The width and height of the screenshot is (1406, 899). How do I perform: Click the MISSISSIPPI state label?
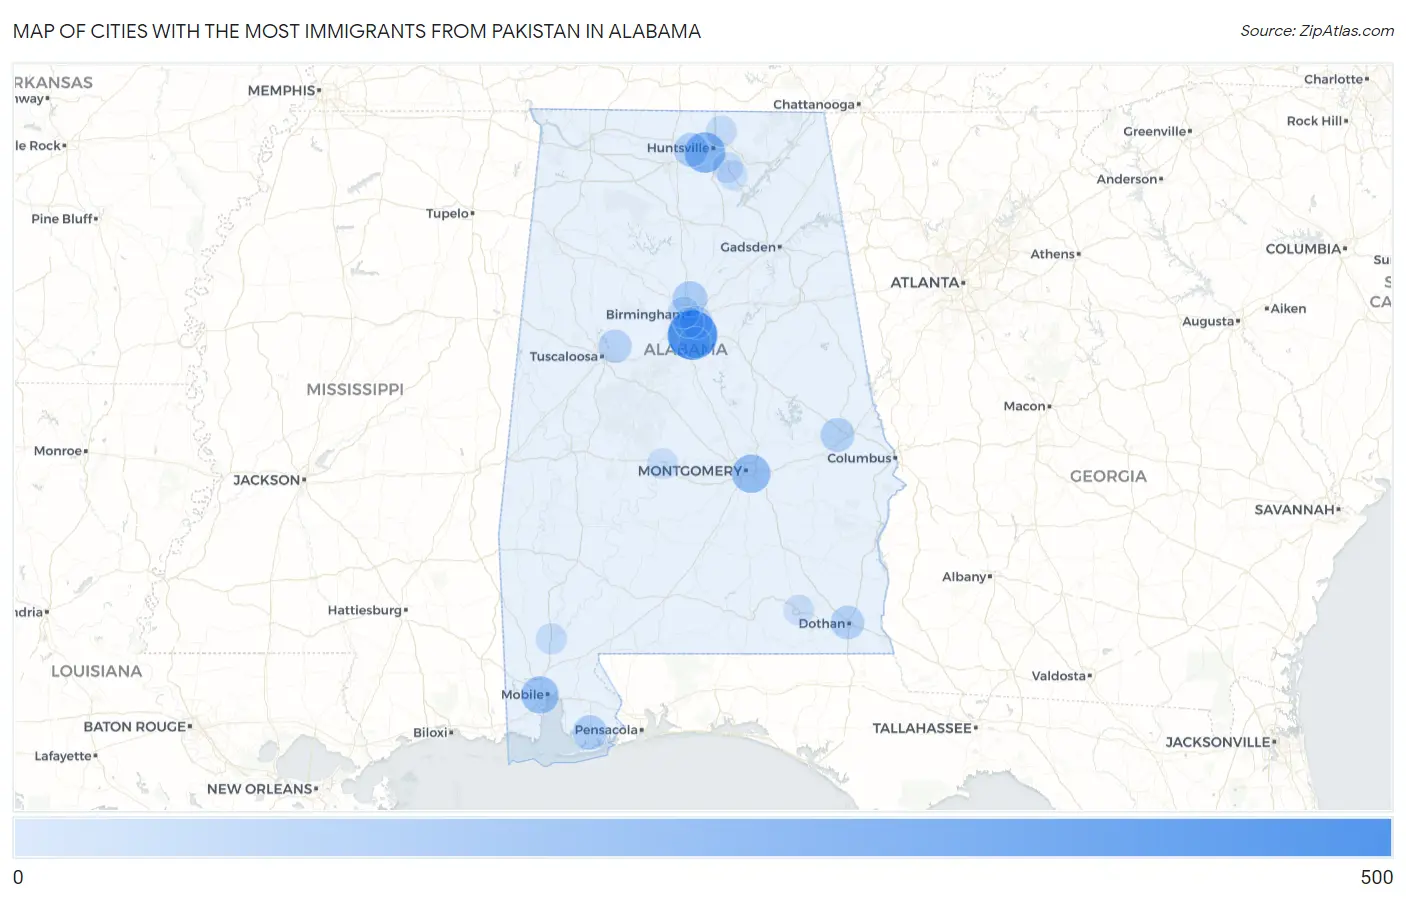point(355,389)
